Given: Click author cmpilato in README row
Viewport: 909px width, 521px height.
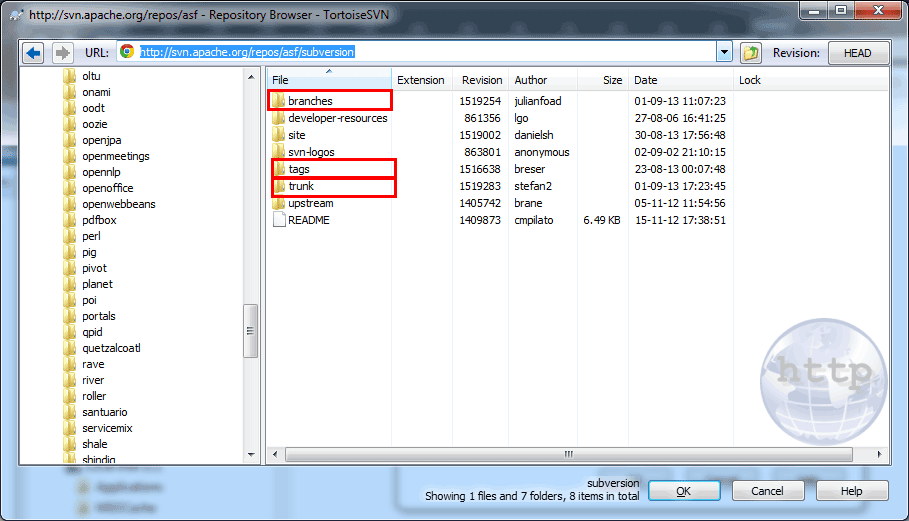Looking at the screenshot, I should click(533, 220).
